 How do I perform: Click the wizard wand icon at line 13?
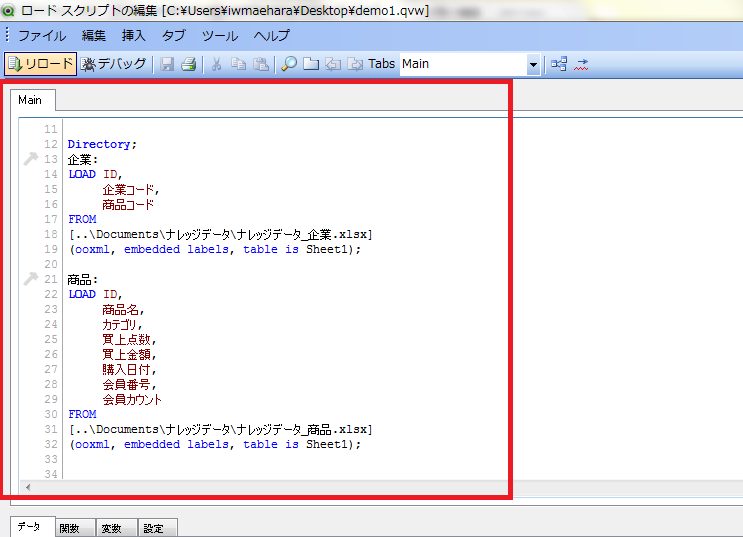pyautogui.click(x=31, y=159)
